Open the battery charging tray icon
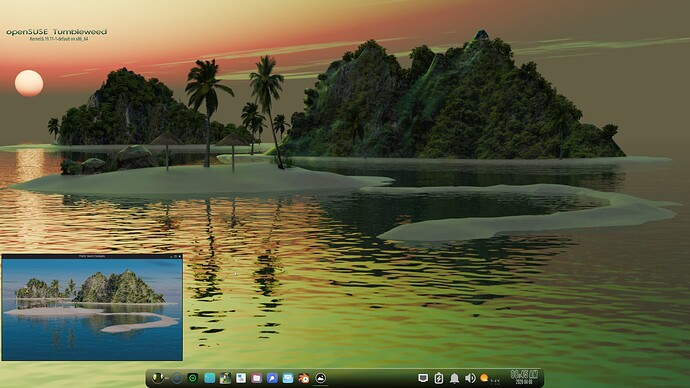The height and width of the screenshot is (388, 690). (438, 378)
